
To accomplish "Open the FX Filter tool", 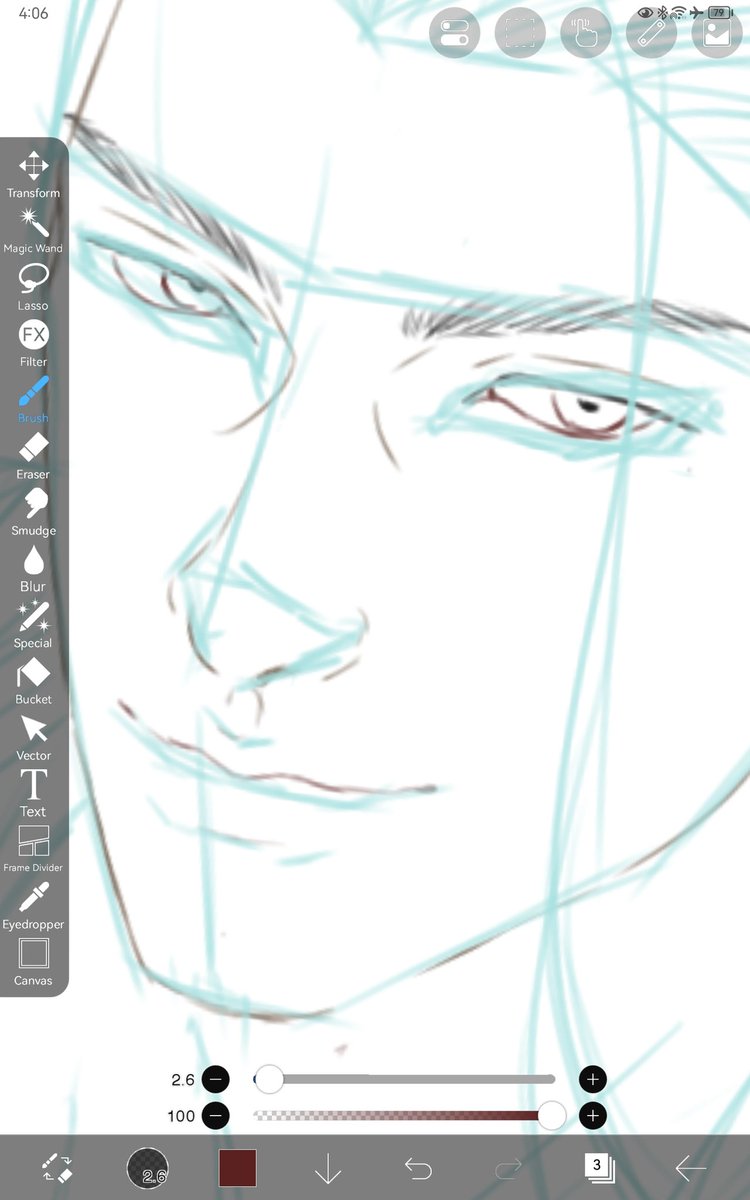I will click(x=33, y=343).
